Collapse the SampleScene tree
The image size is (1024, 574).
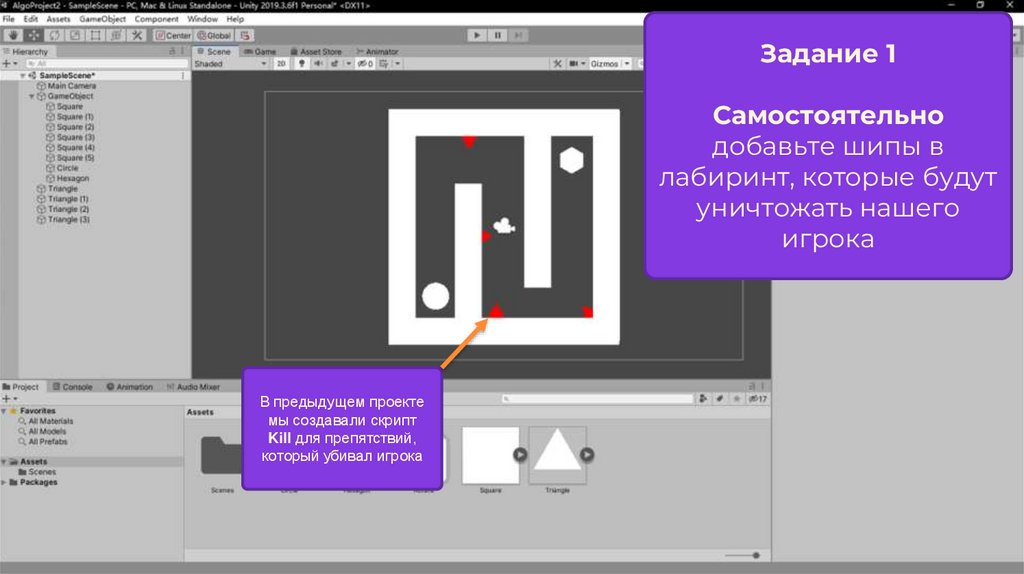tap(23, 76)
